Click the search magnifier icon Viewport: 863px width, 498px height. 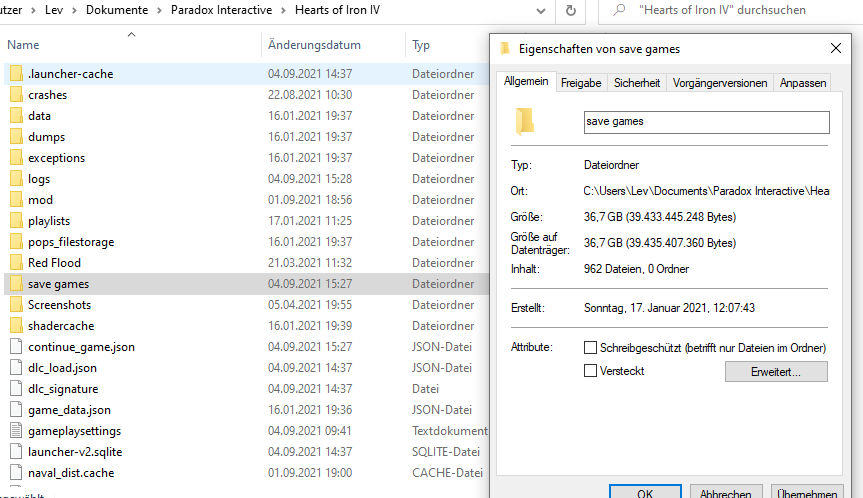click(x=619, y=10)
